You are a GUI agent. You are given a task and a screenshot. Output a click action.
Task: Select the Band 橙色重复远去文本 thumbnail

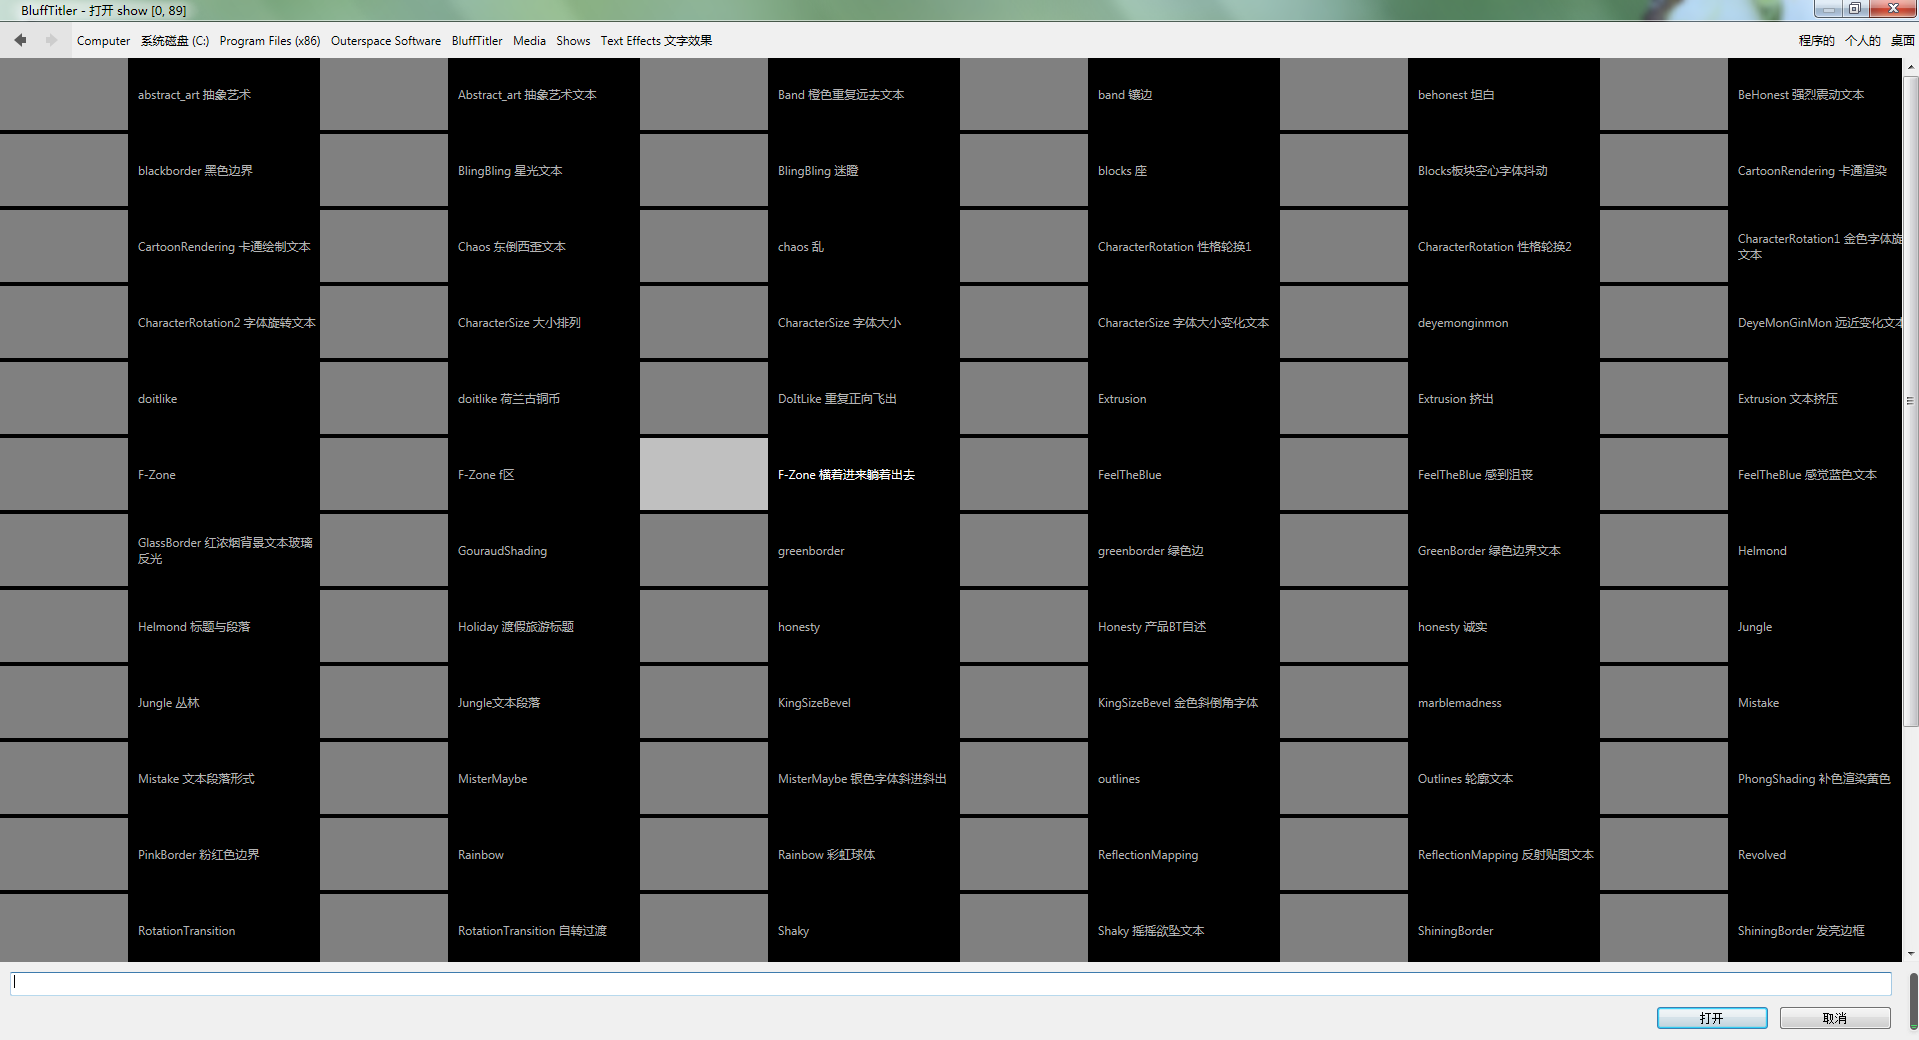[704, 95]
